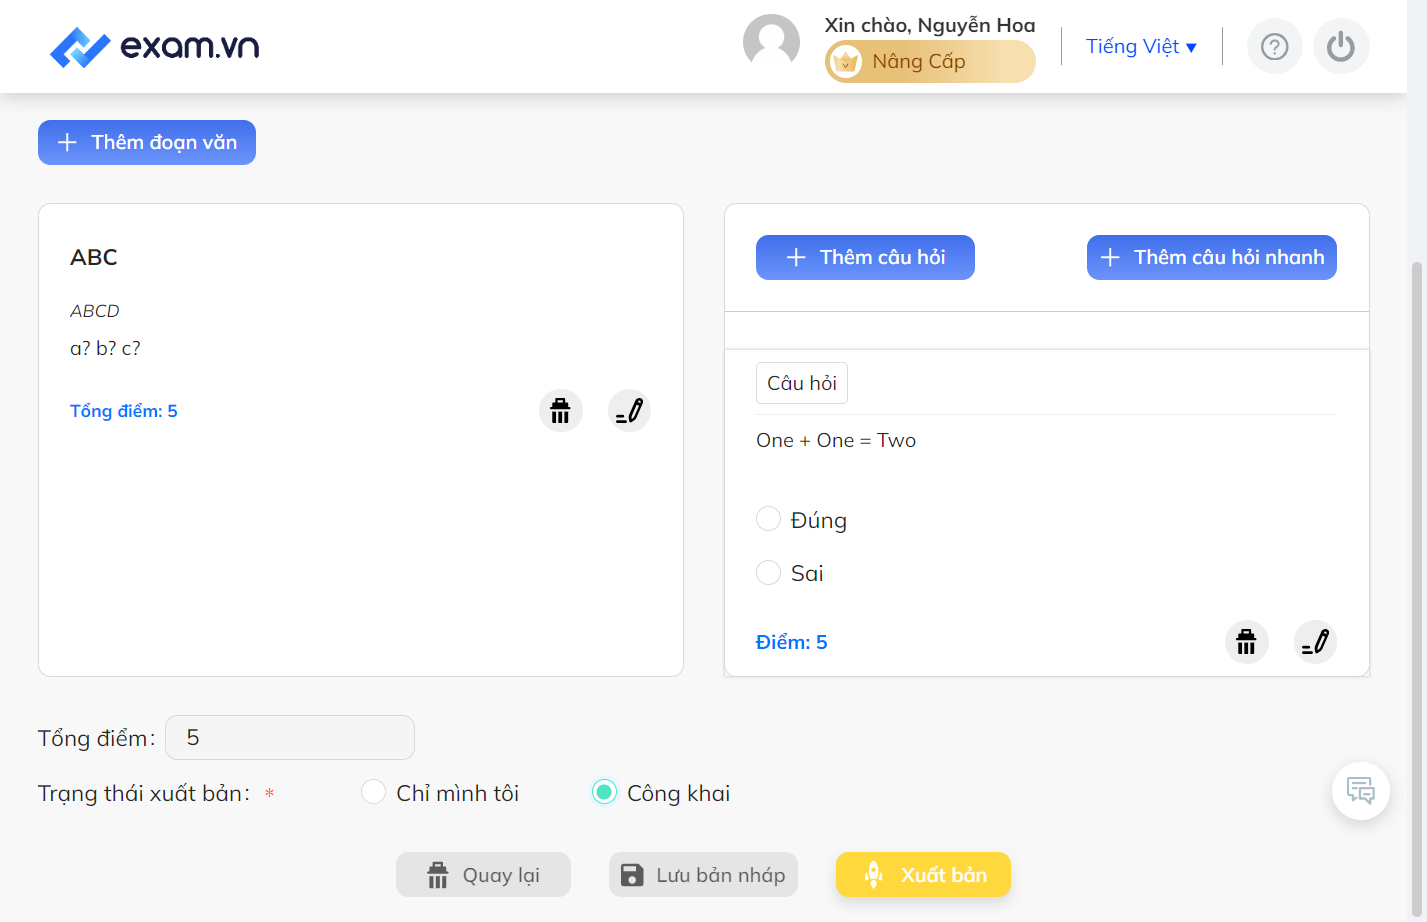Click the exam.vn logo
The height and width of the screenshot is (922, 1427).
click(x=154, y=47)
